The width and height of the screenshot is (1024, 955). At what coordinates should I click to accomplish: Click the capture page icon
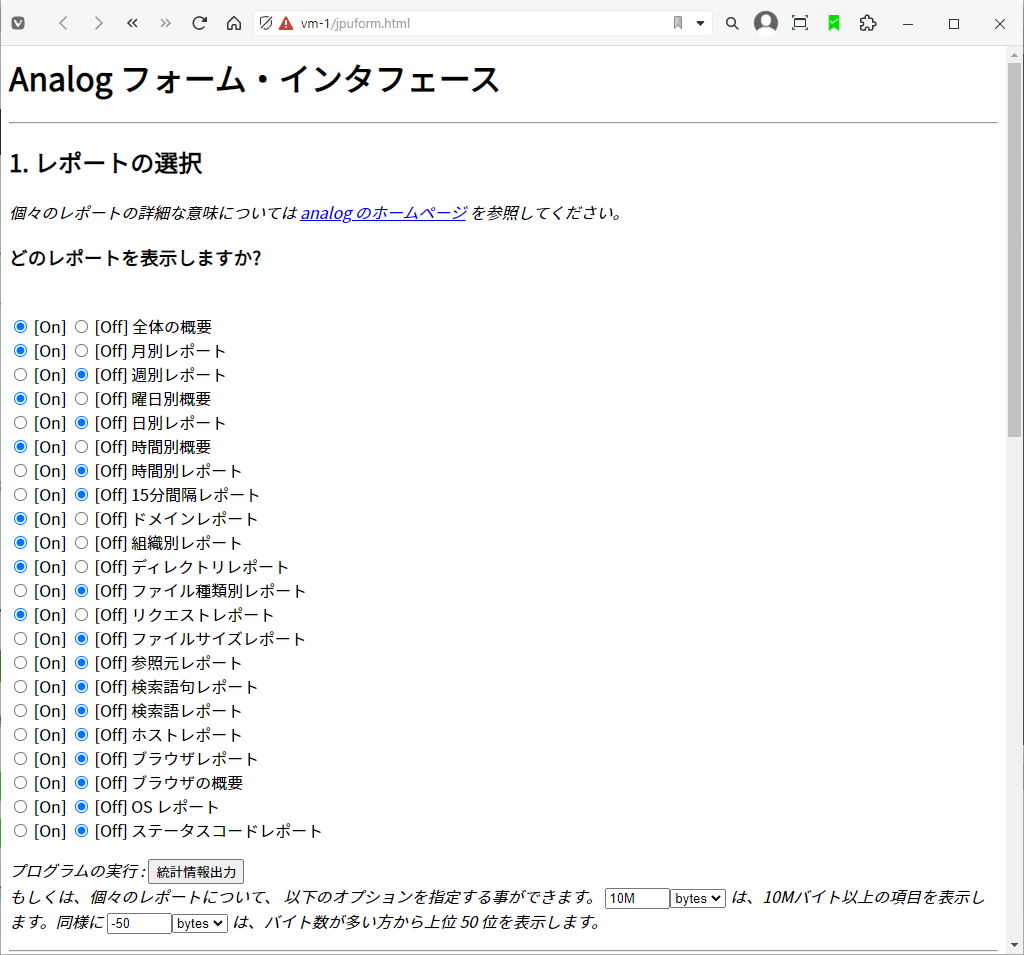click(x=800, y=24)
